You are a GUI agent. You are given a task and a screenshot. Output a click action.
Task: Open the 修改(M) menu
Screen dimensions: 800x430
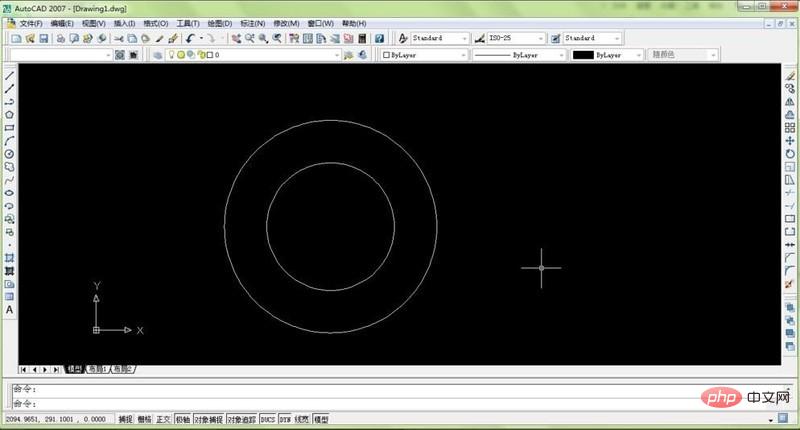coord(286,23)
